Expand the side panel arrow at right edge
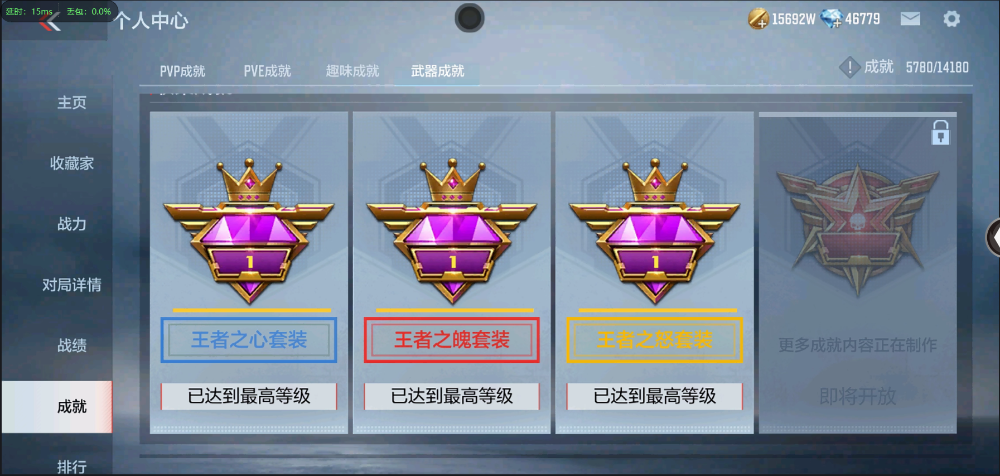Viewport: 1000px width, 476px height. click(x=994, y=237)
